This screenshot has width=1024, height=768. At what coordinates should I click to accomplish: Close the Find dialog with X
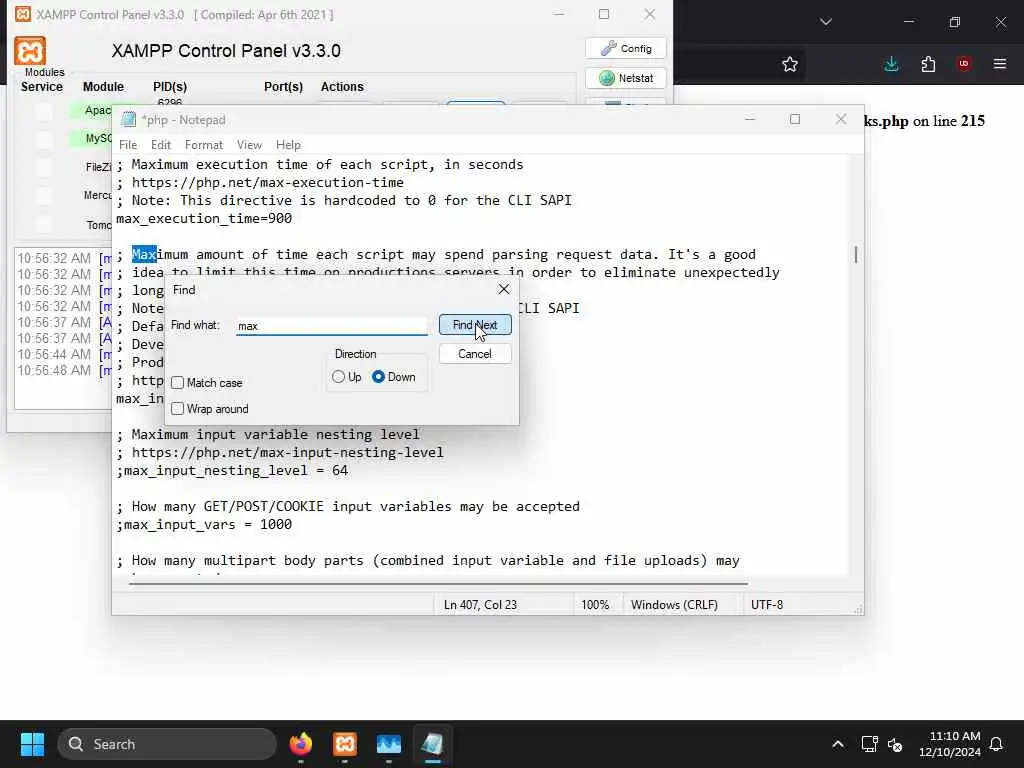[504, 289]
